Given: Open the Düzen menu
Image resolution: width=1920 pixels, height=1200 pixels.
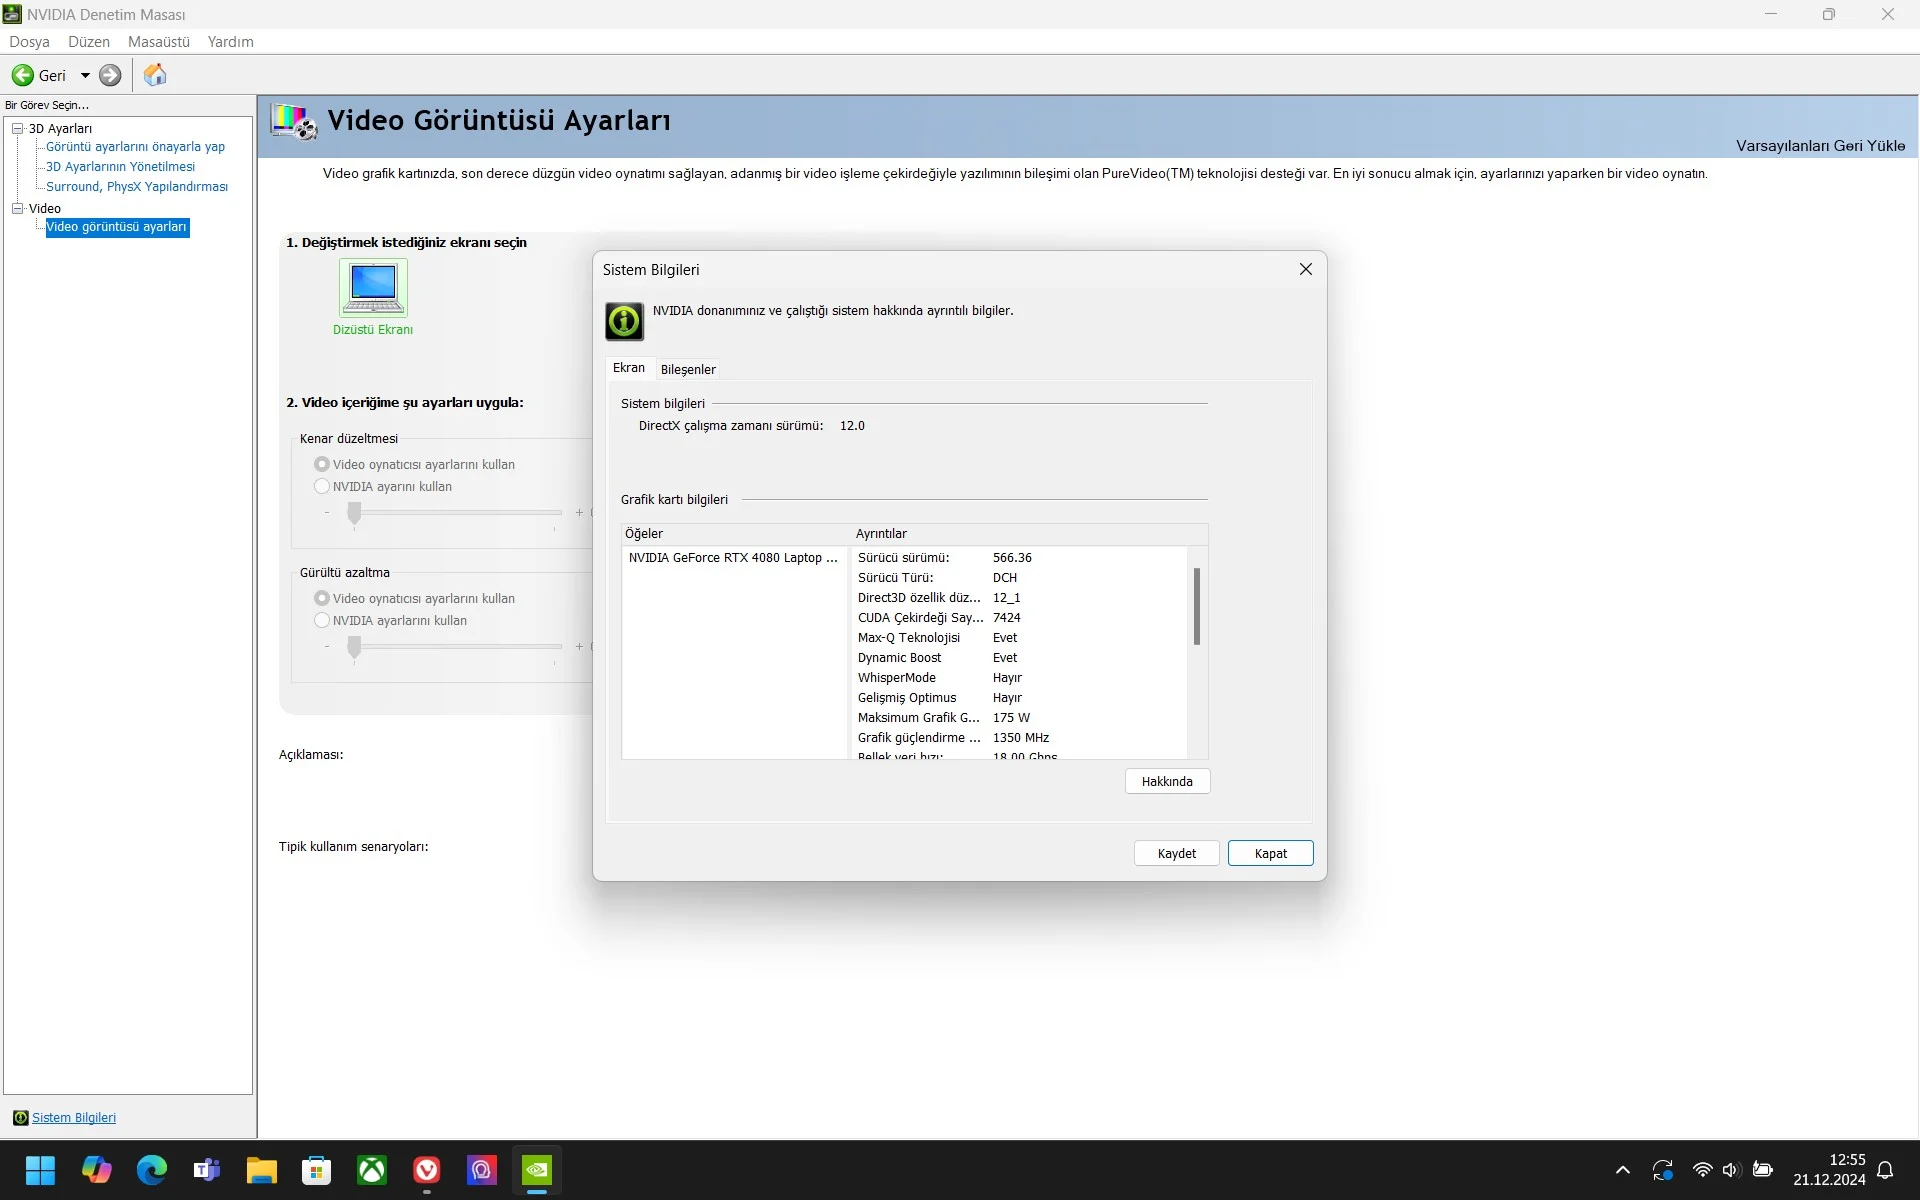Looking at the screenshot, I should (x=89, y=42).
